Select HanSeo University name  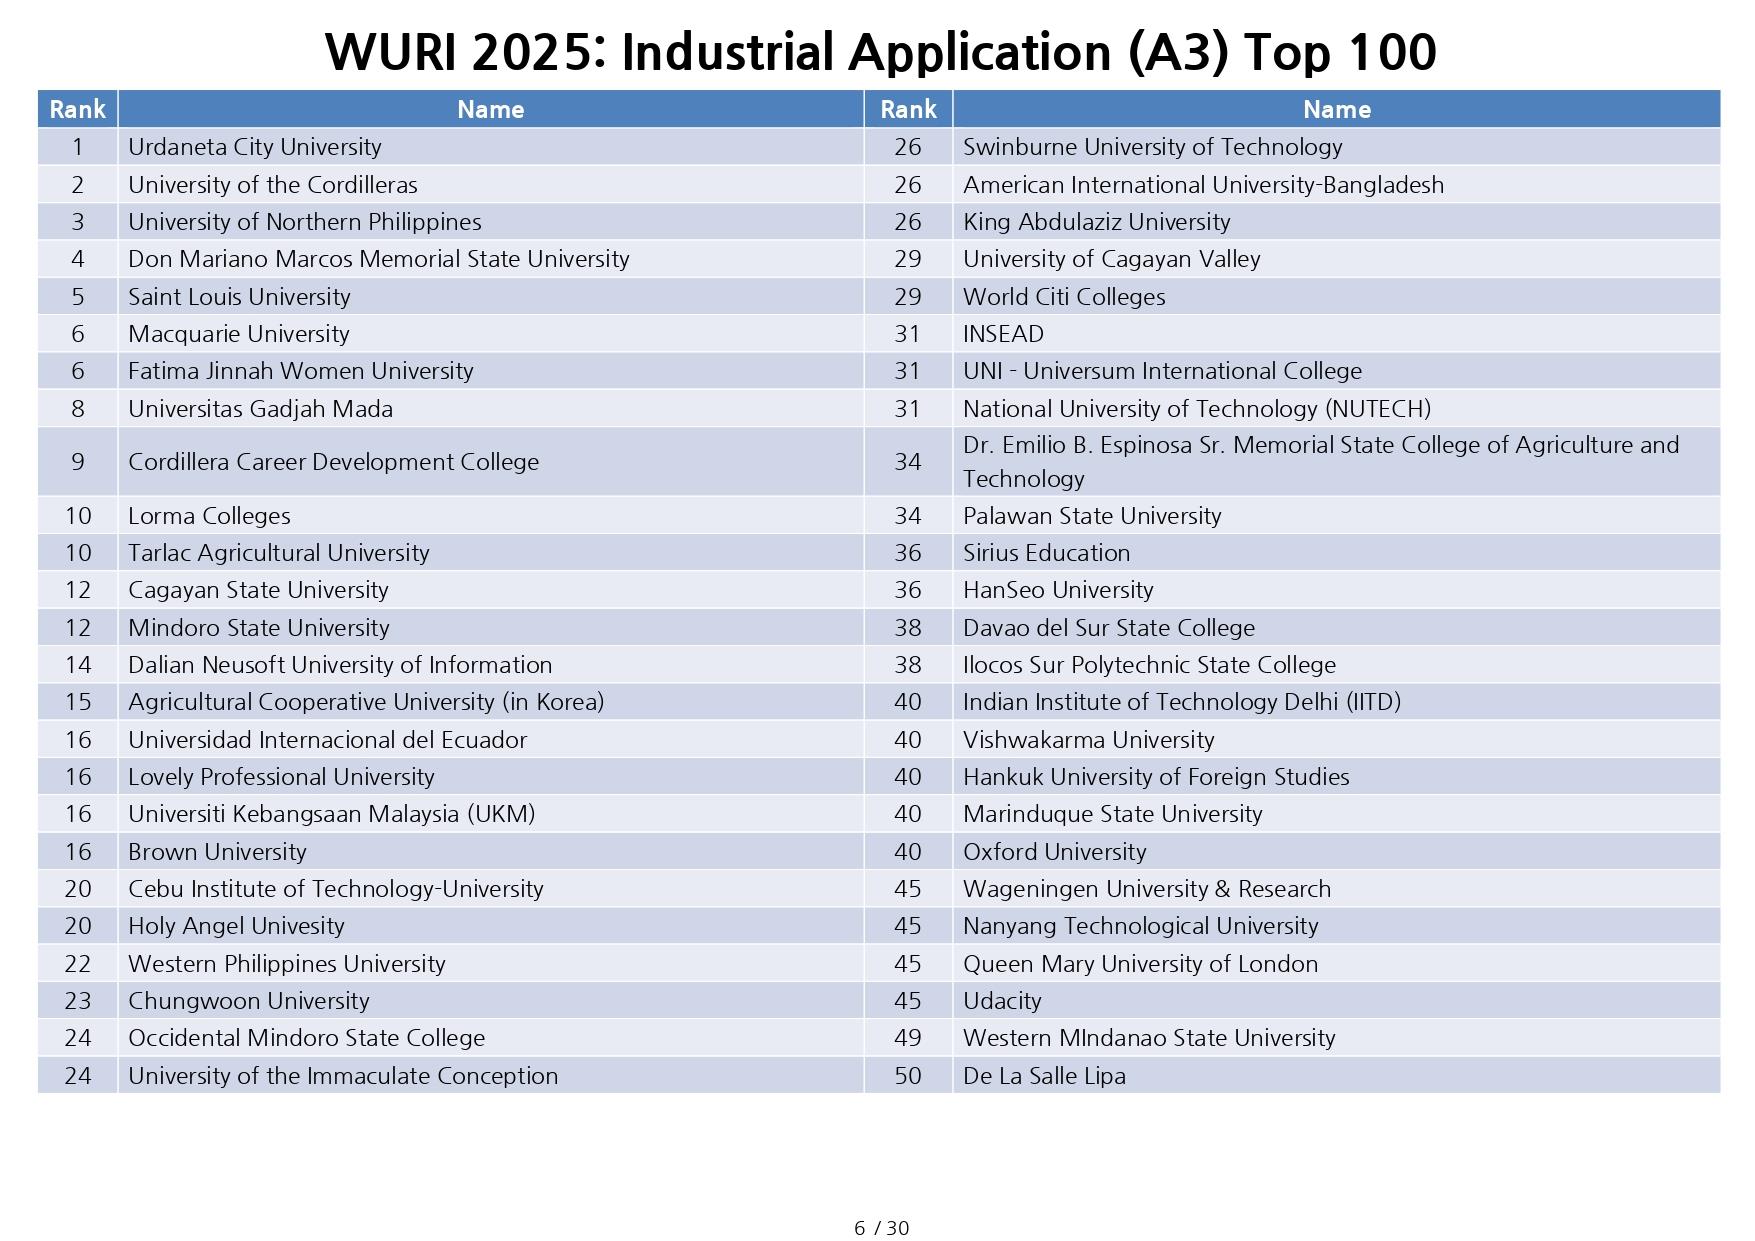1058,590
